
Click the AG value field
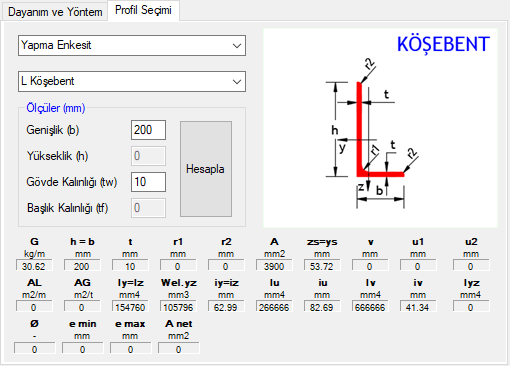[x=82, y=307]
